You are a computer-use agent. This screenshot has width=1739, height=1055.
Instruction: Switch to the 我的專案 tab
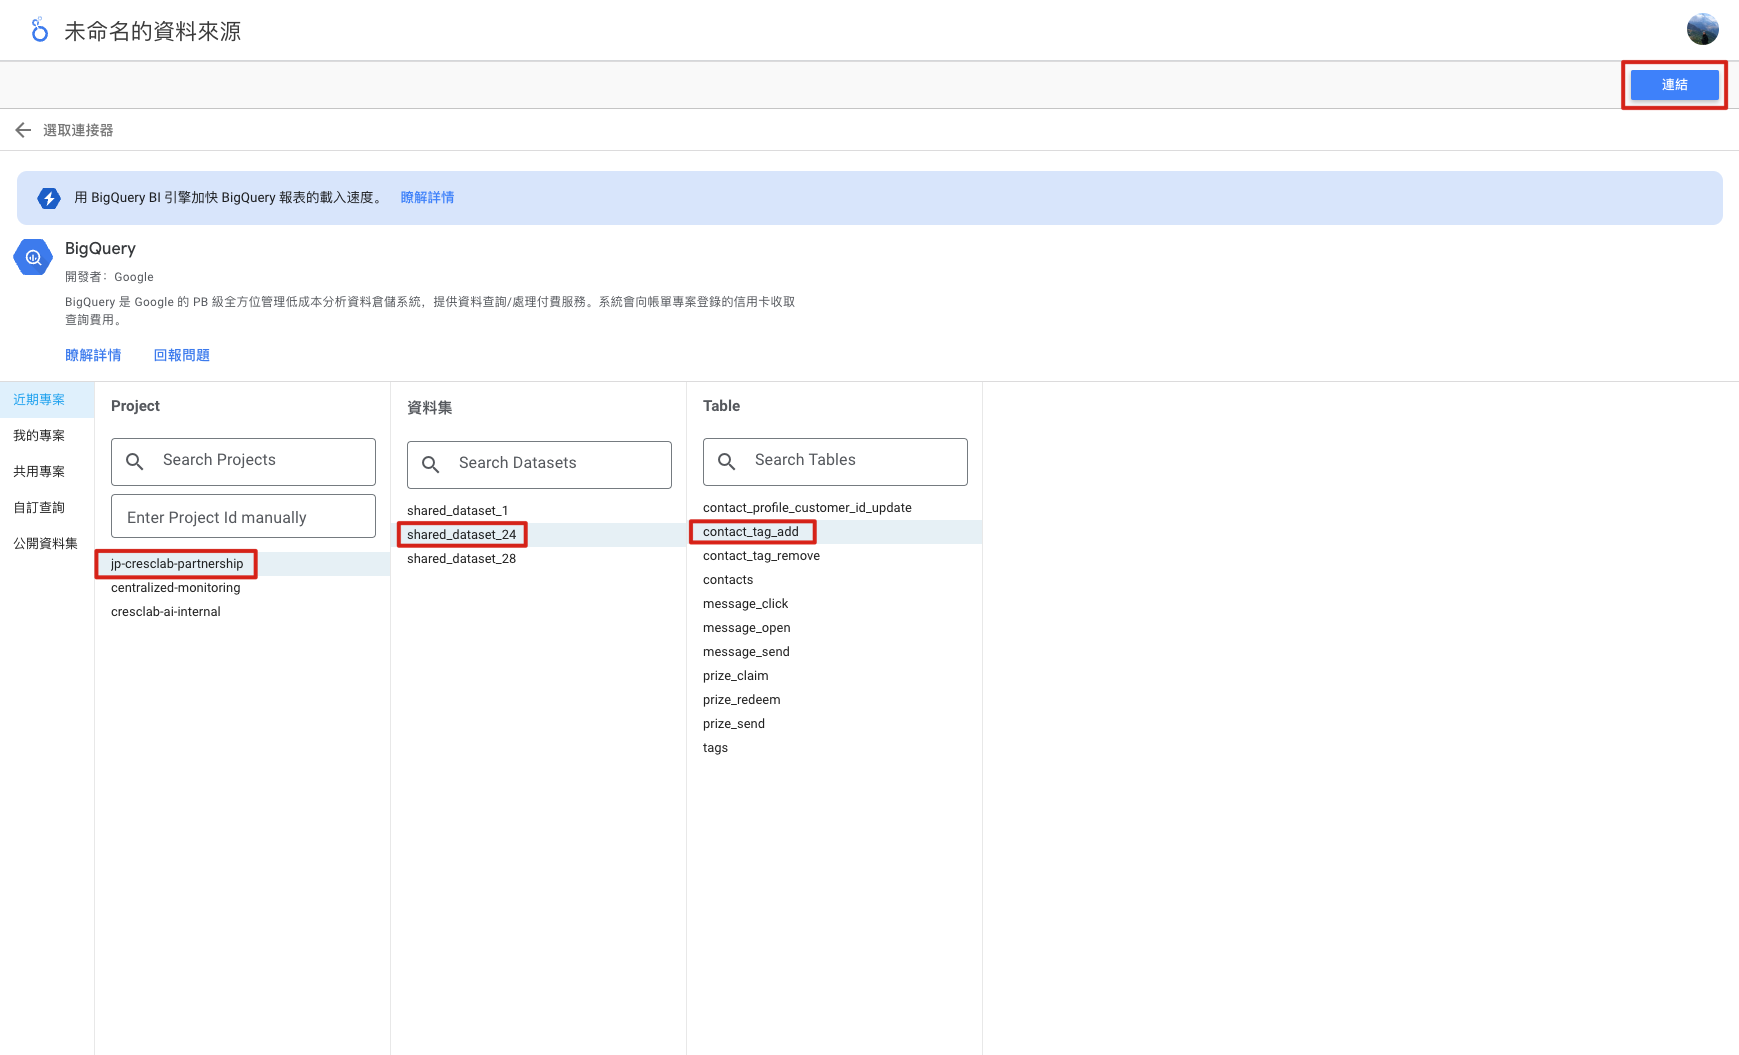[47, 436]
